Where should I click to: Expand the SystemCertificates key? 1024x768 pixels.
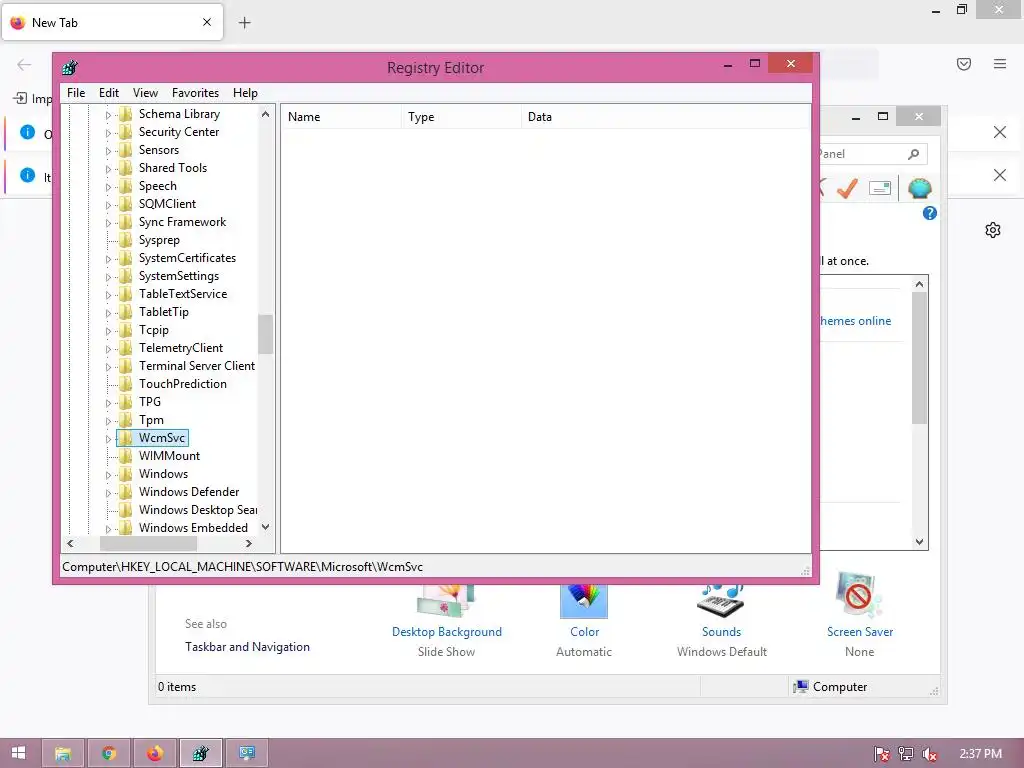(108, 259)
